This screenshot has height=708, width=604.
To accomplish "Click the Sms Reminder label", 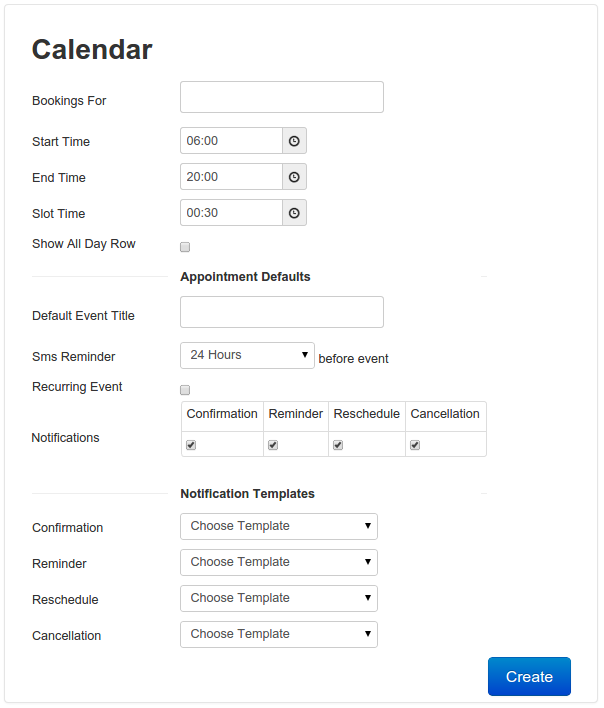I will coord(74,357).
